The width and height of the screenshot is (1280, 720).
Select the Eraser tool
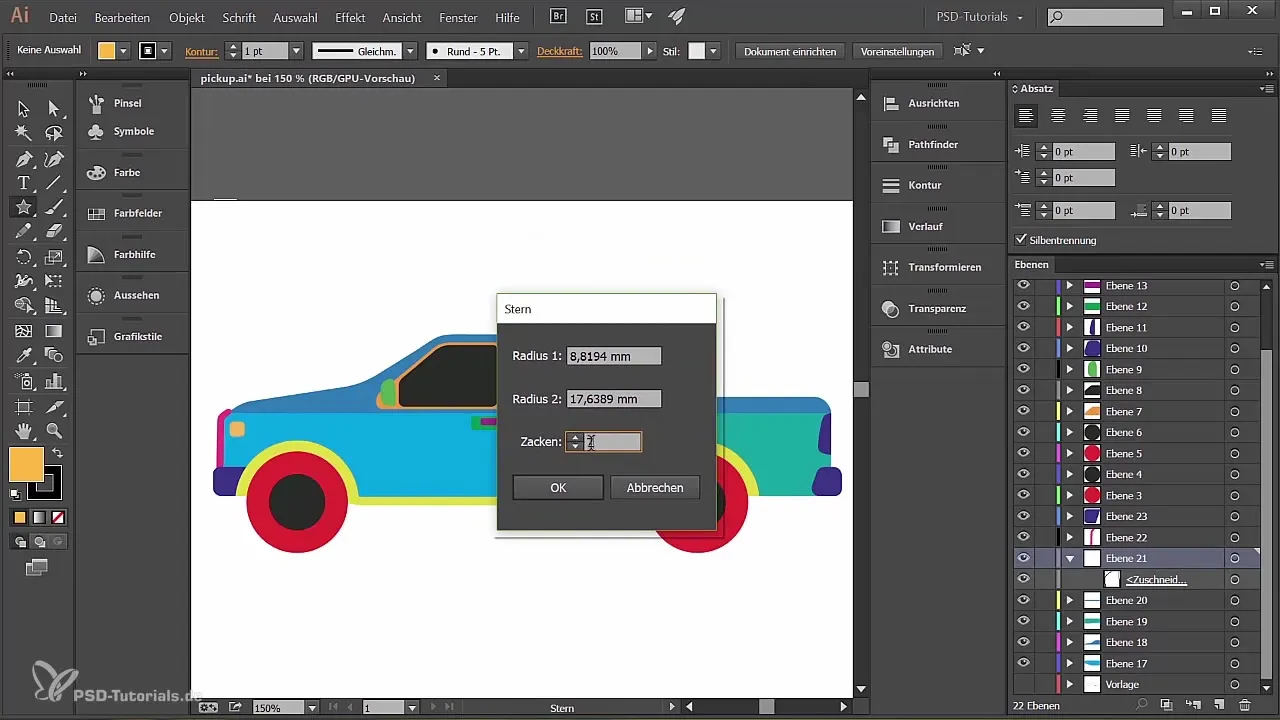(x=54, y=231)
